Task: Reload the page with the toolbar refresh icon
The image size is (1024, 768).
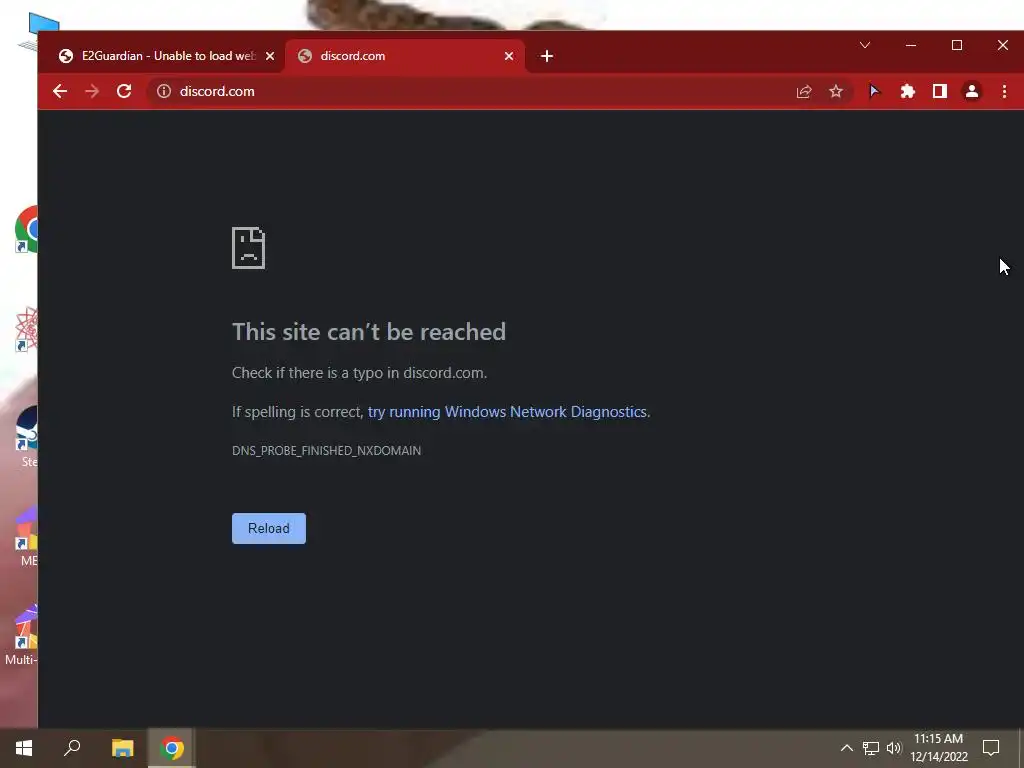Action: coord(124,91)
